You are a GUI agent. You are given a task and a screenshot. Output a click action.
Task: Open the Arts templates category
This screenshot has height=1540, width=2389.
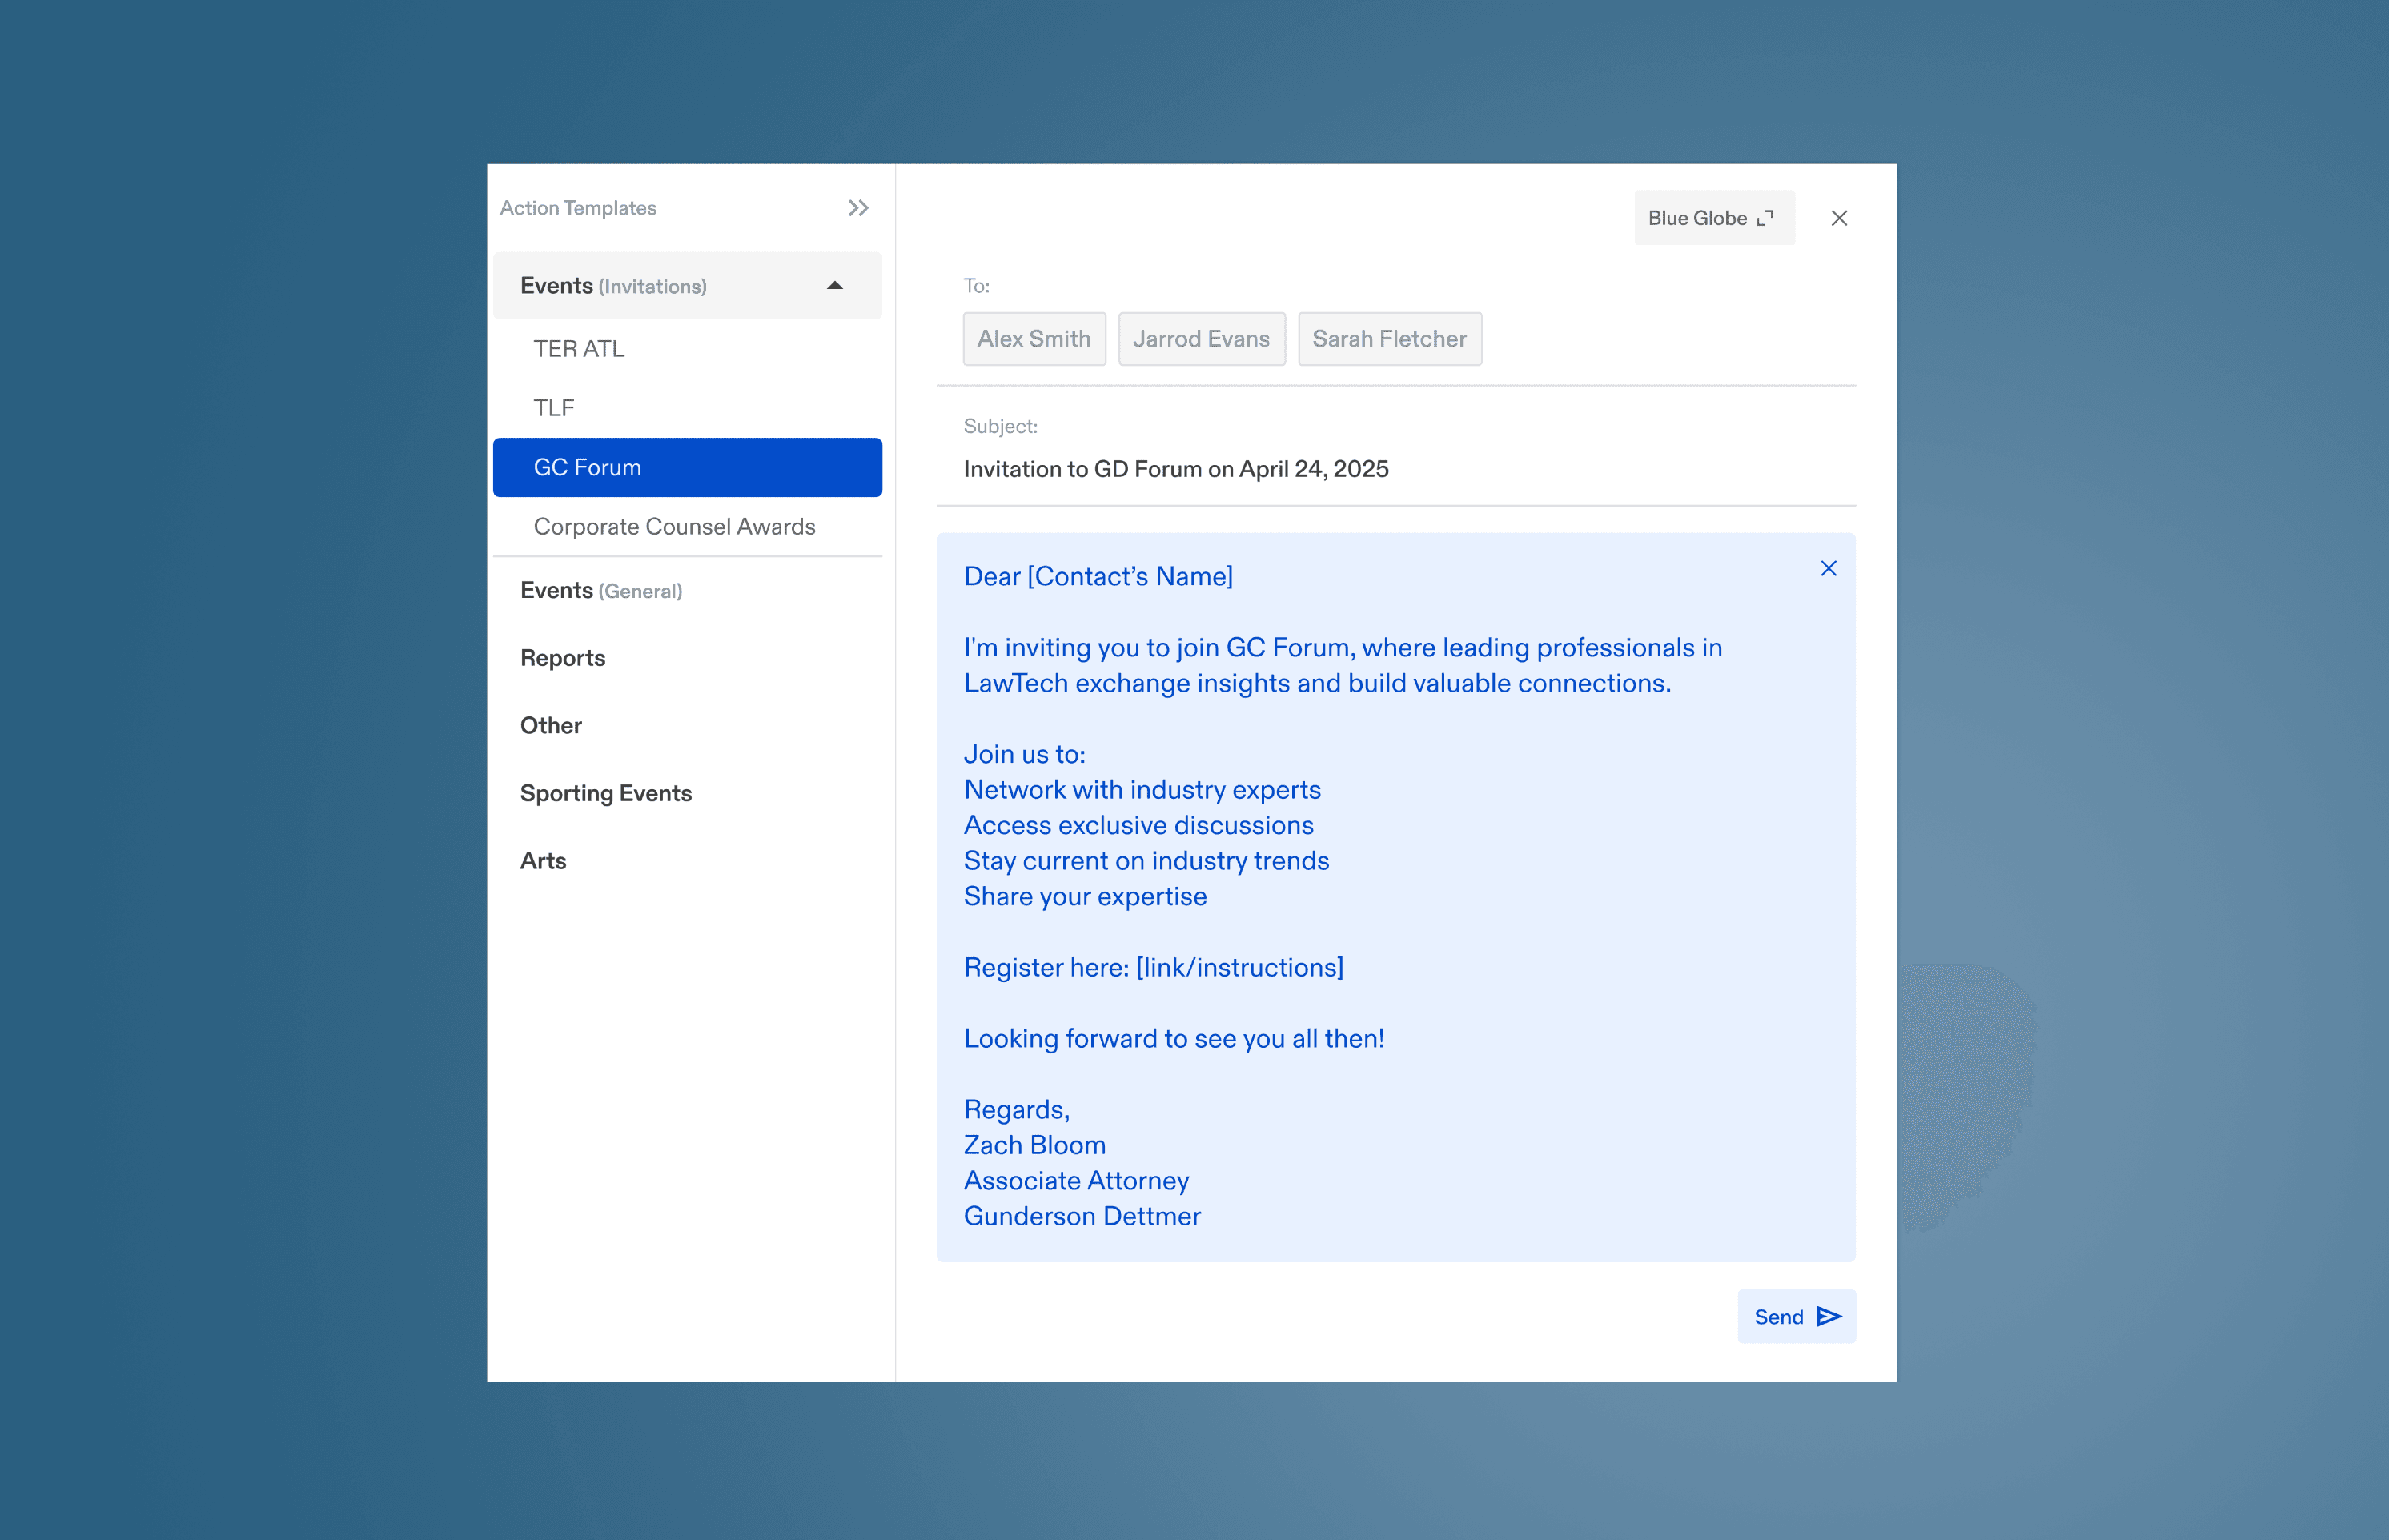pos(543,861)
